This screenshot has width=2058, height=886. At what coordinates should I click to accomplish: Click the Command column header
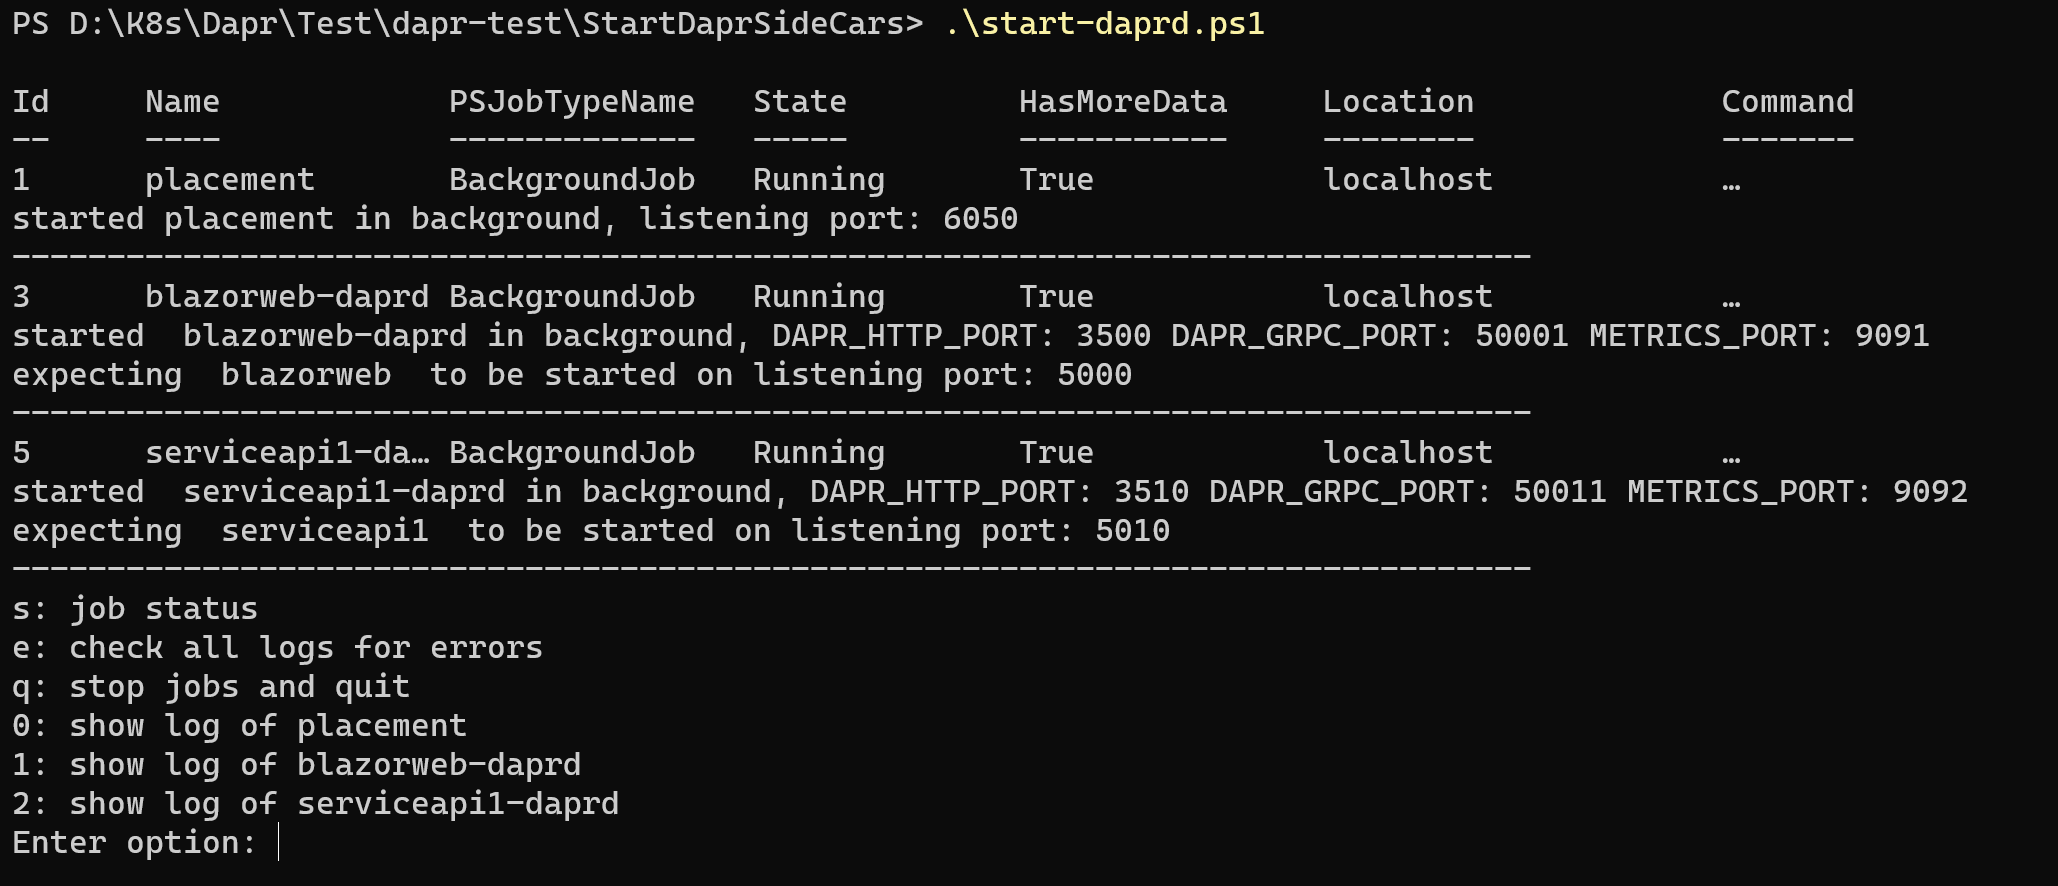pyautogui.click(x=1788, y=102)
